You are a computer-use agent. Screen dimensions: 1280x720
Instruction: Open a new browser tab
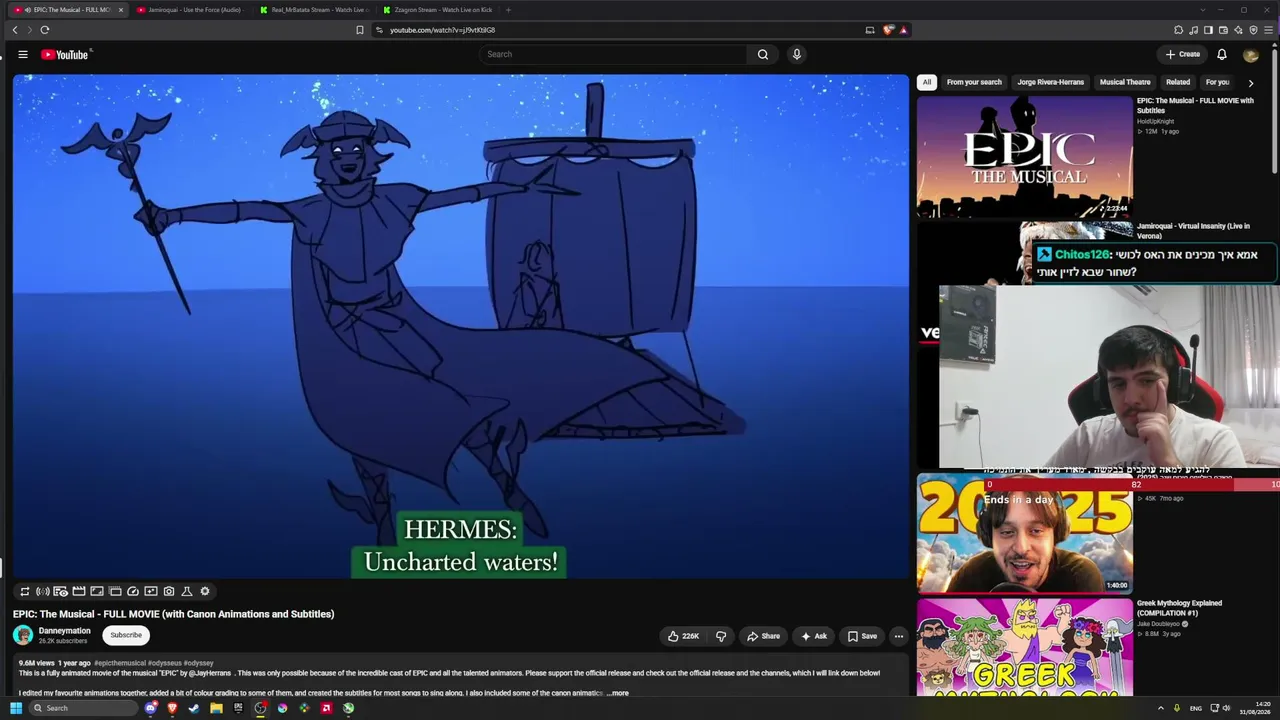[508, 10]
